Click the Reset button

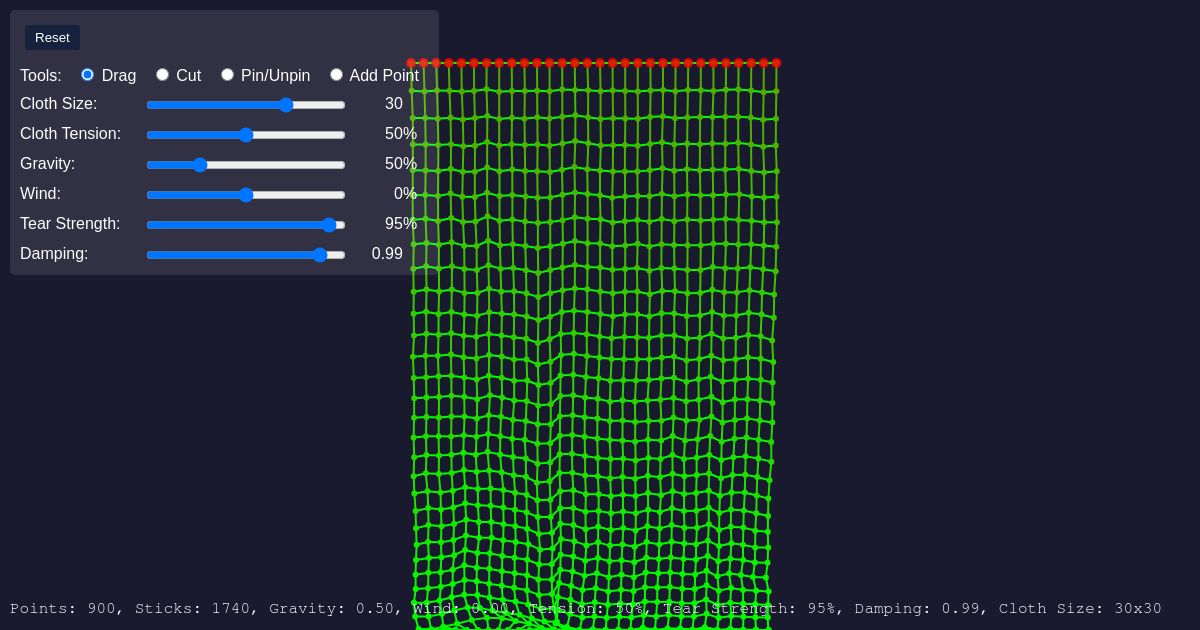(52, 37)
